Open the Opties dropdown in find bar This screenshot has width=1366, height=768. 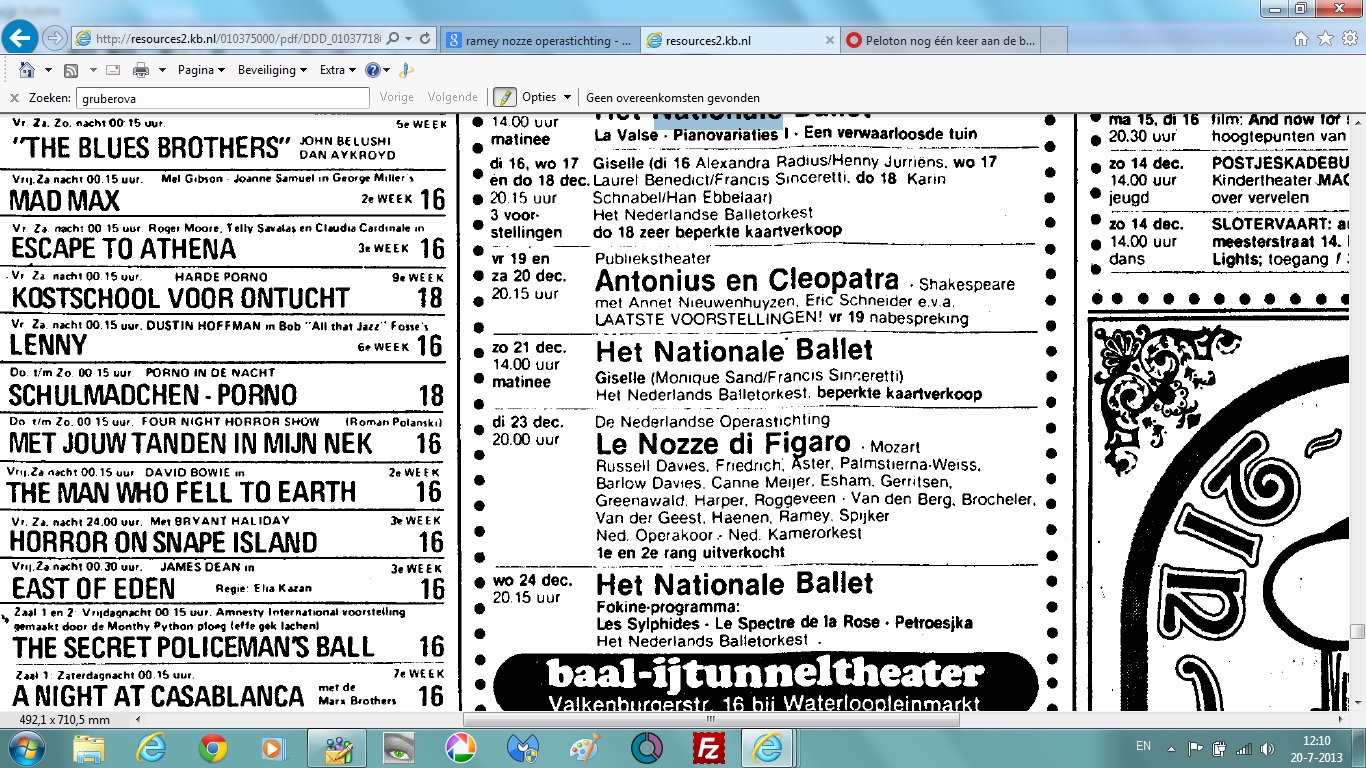click(546, 98)
